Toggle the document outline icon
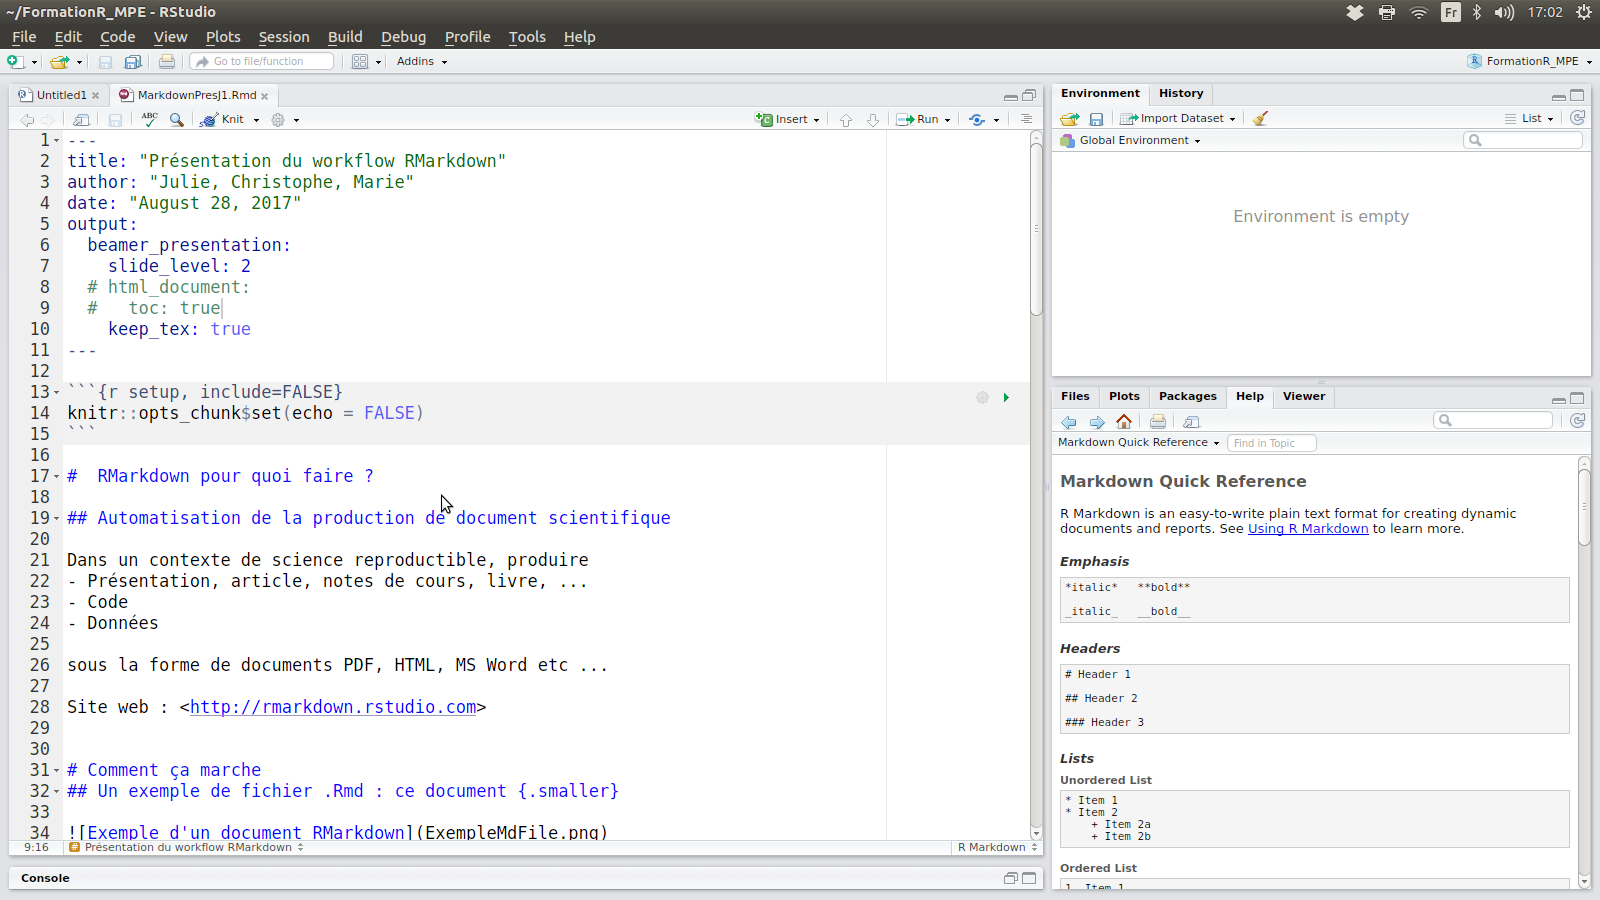1600x900 pixels. tap(1026, 119)
